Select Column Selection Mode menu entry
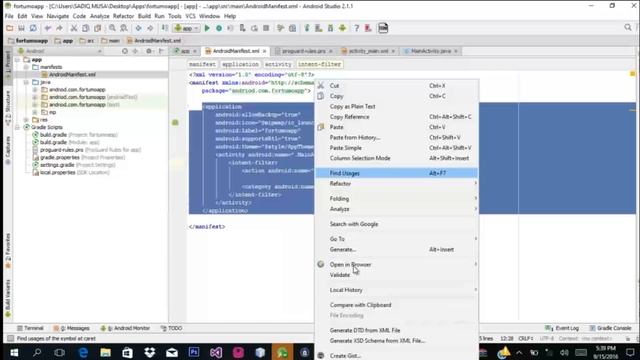The height and width of the screenshot is (360, 640). (x=396, y=158)
